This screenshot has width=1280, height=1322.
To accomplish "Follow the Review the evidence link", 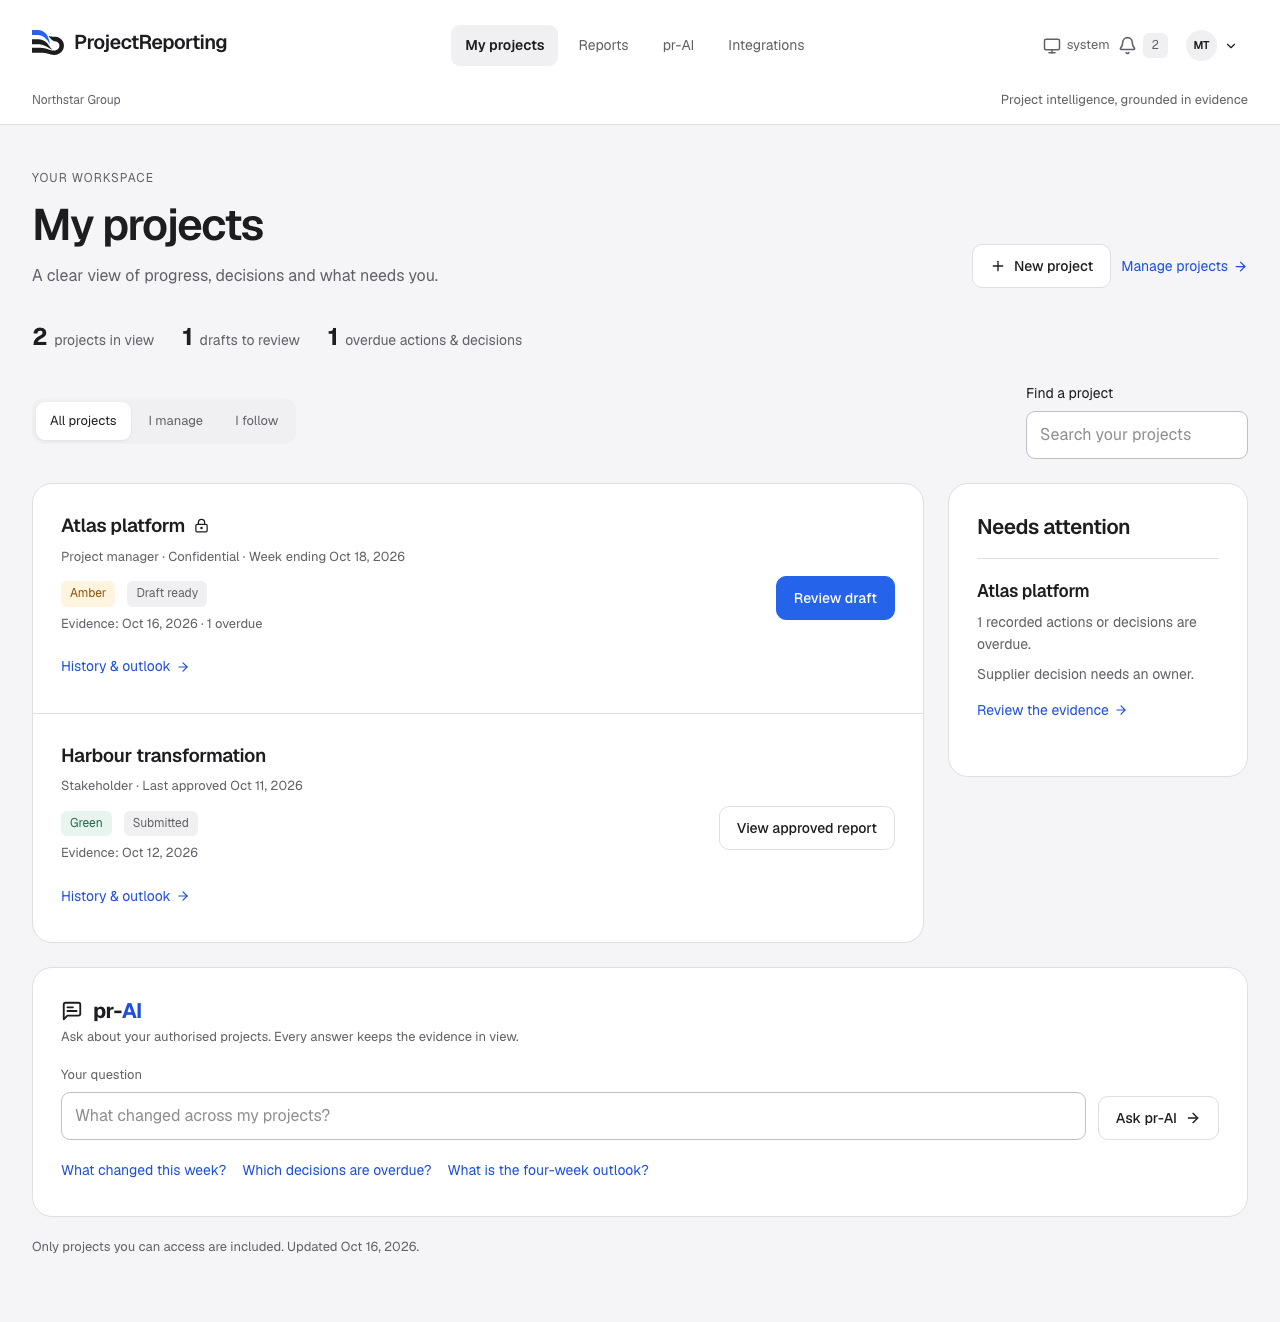I will point(1052,710).
